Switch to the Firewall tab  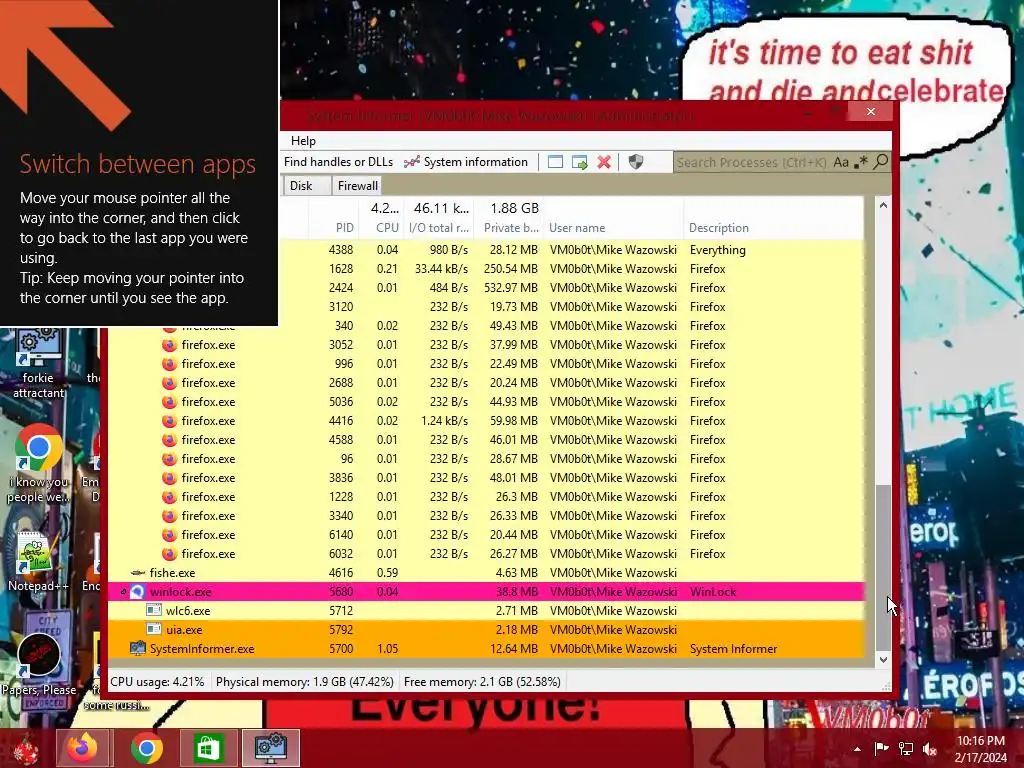[357, 185]
